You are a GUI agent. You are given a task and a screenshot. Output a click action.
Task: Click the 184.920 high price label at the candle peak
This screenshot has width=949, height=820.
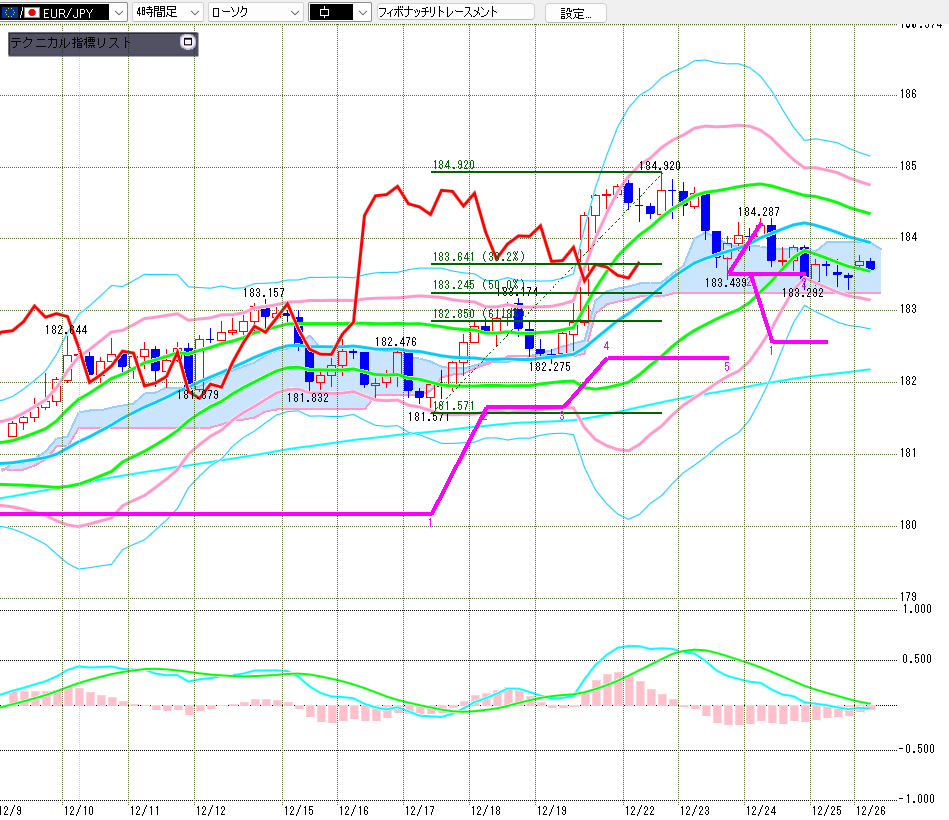point(659,165)
